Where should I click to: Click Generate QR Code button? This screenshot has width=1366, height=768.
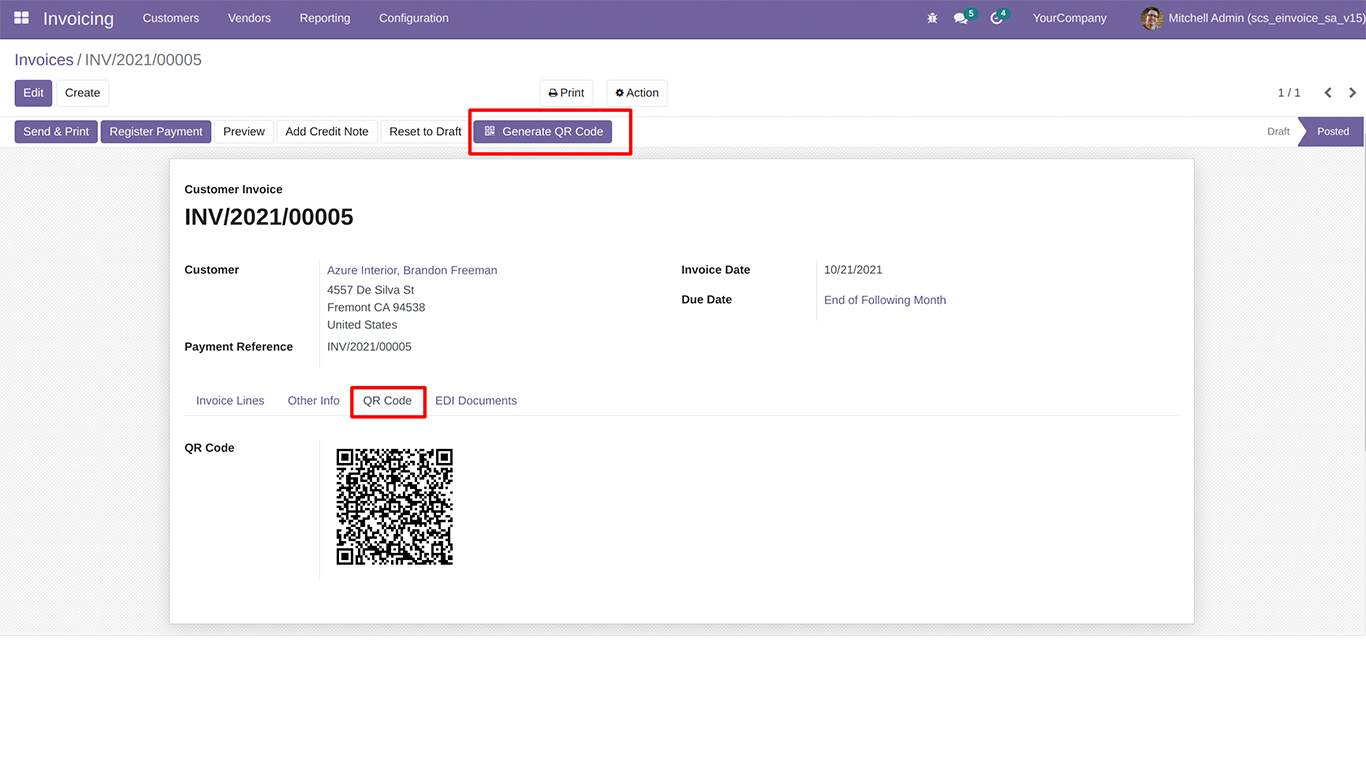(543, 131)
